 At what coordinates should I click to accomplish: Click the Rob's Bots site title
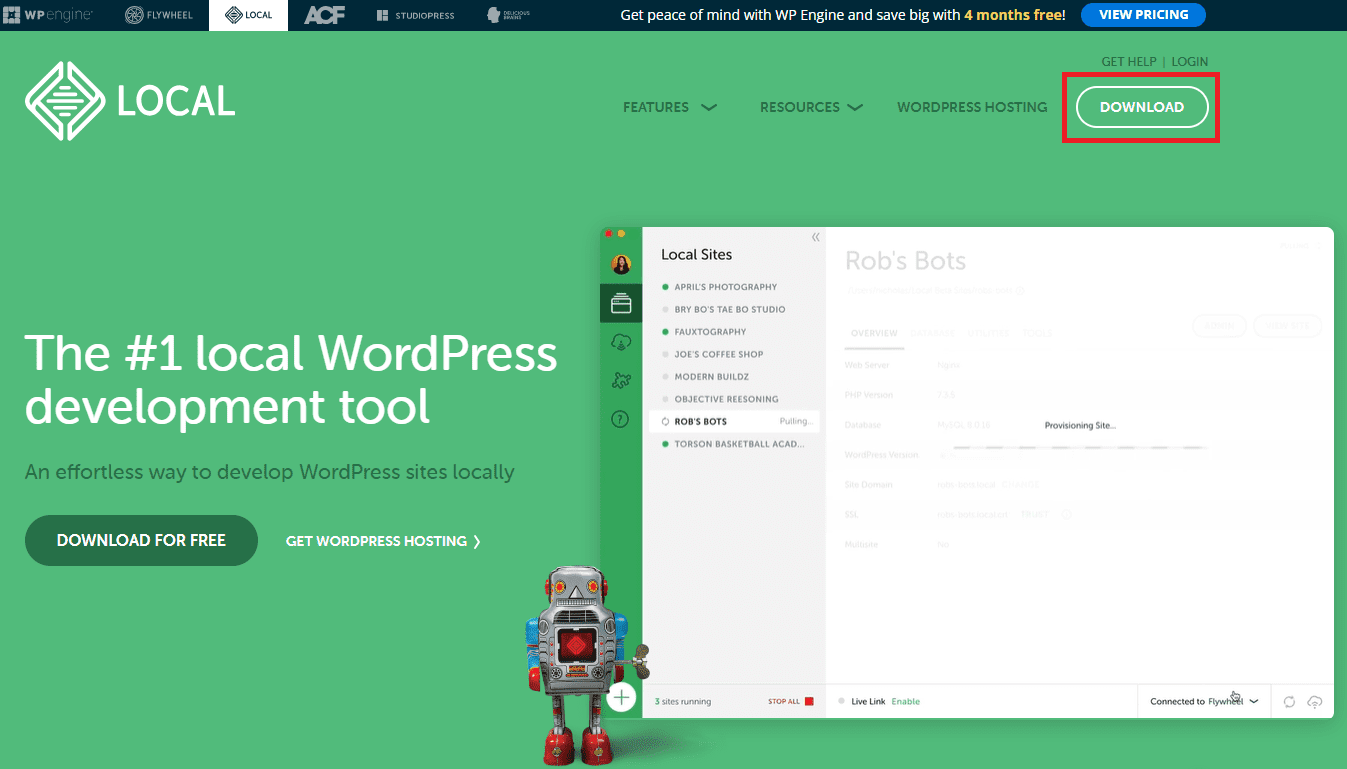[906, 261]
